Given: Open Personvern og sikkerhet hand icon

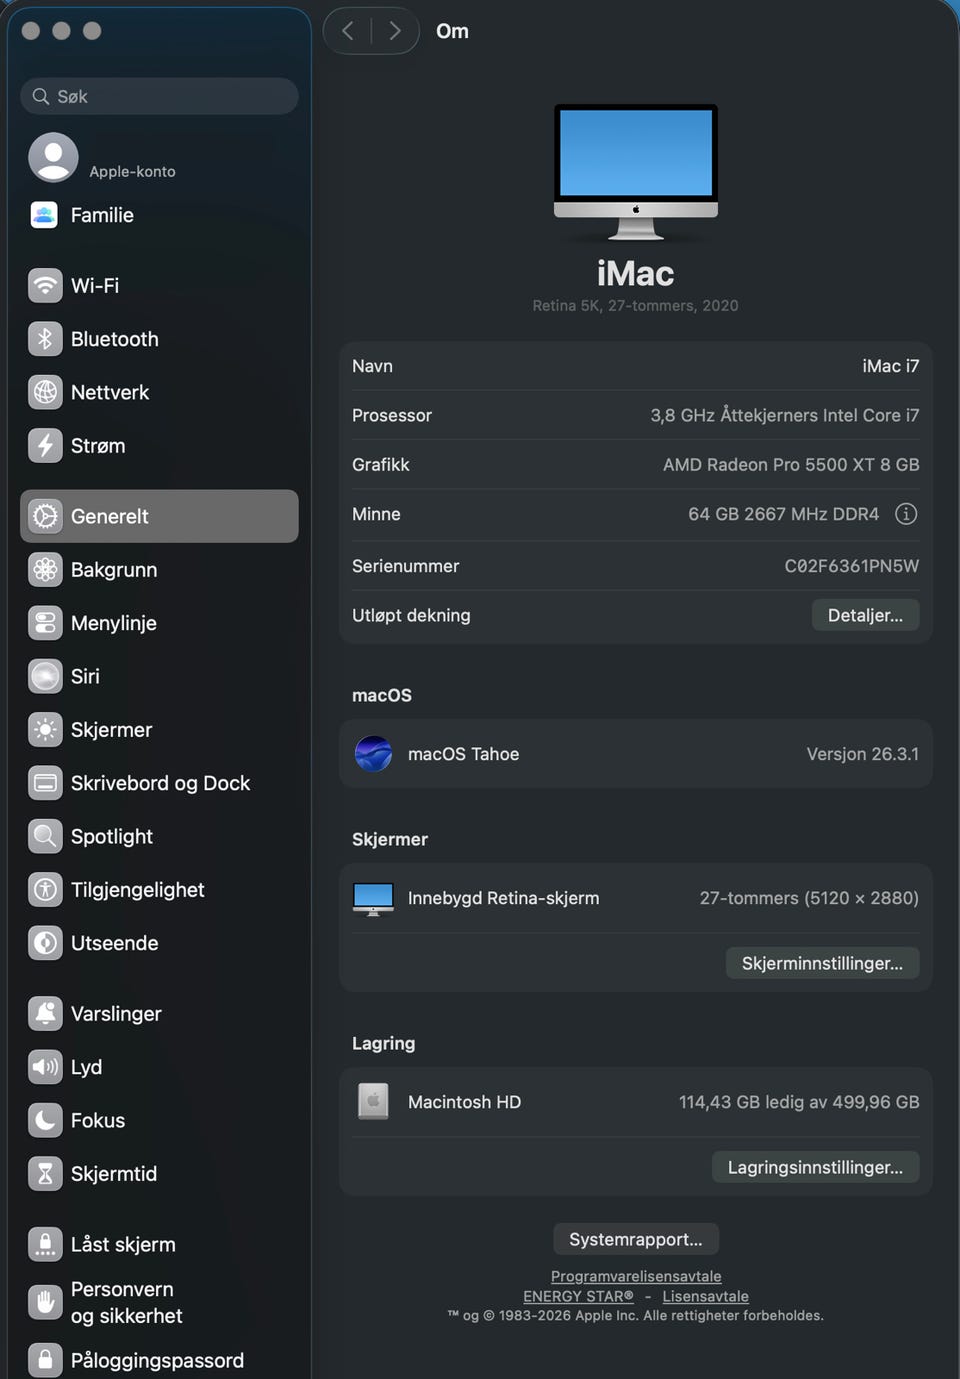Looking at the screenshot, I should [x=45, y=1302].
